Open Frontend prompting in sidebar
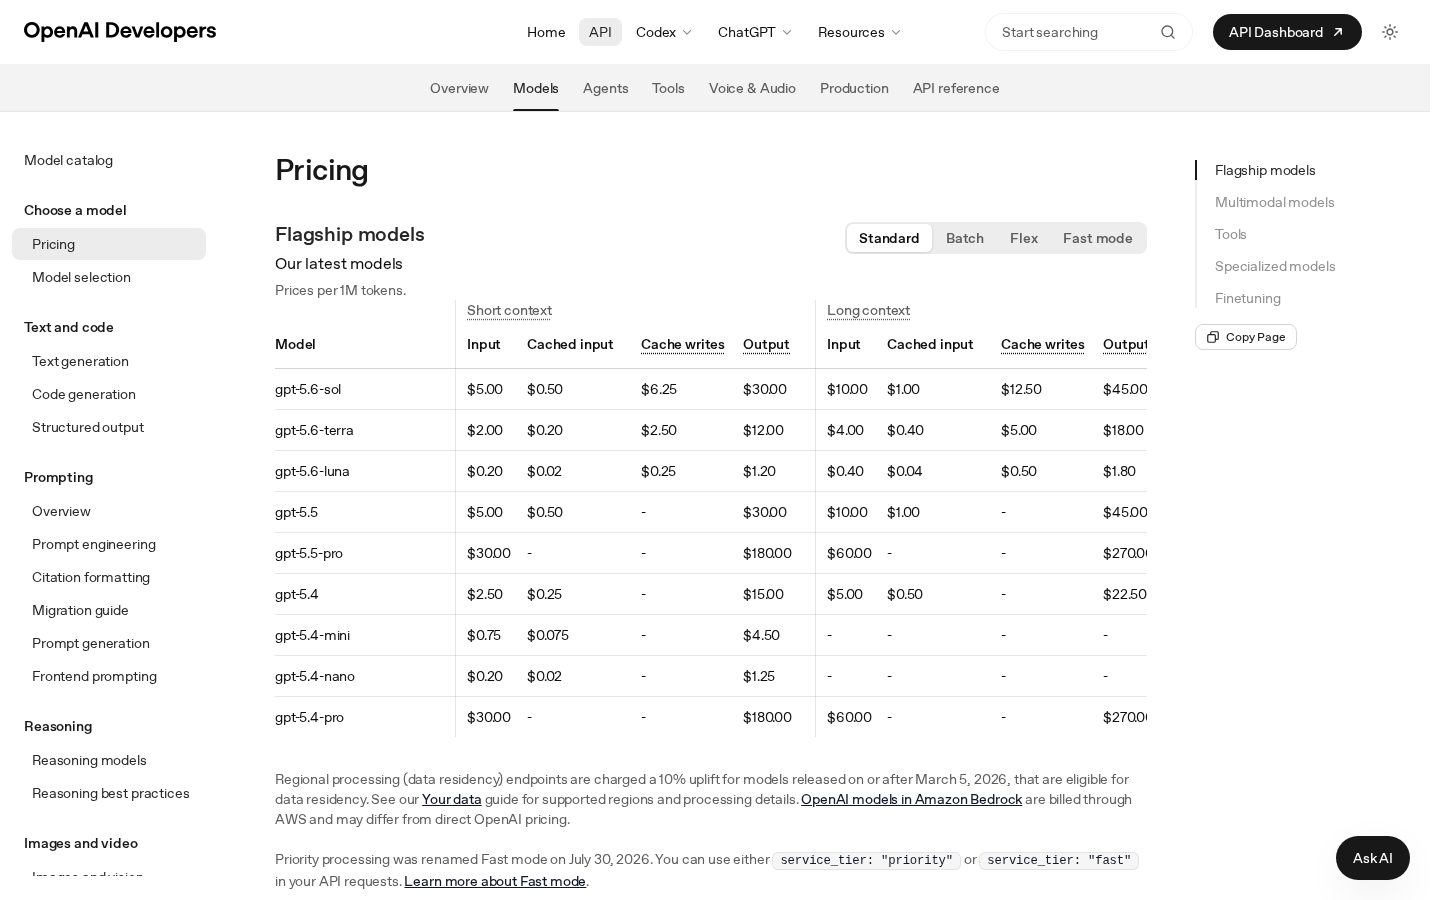 (x=109, y=676)
